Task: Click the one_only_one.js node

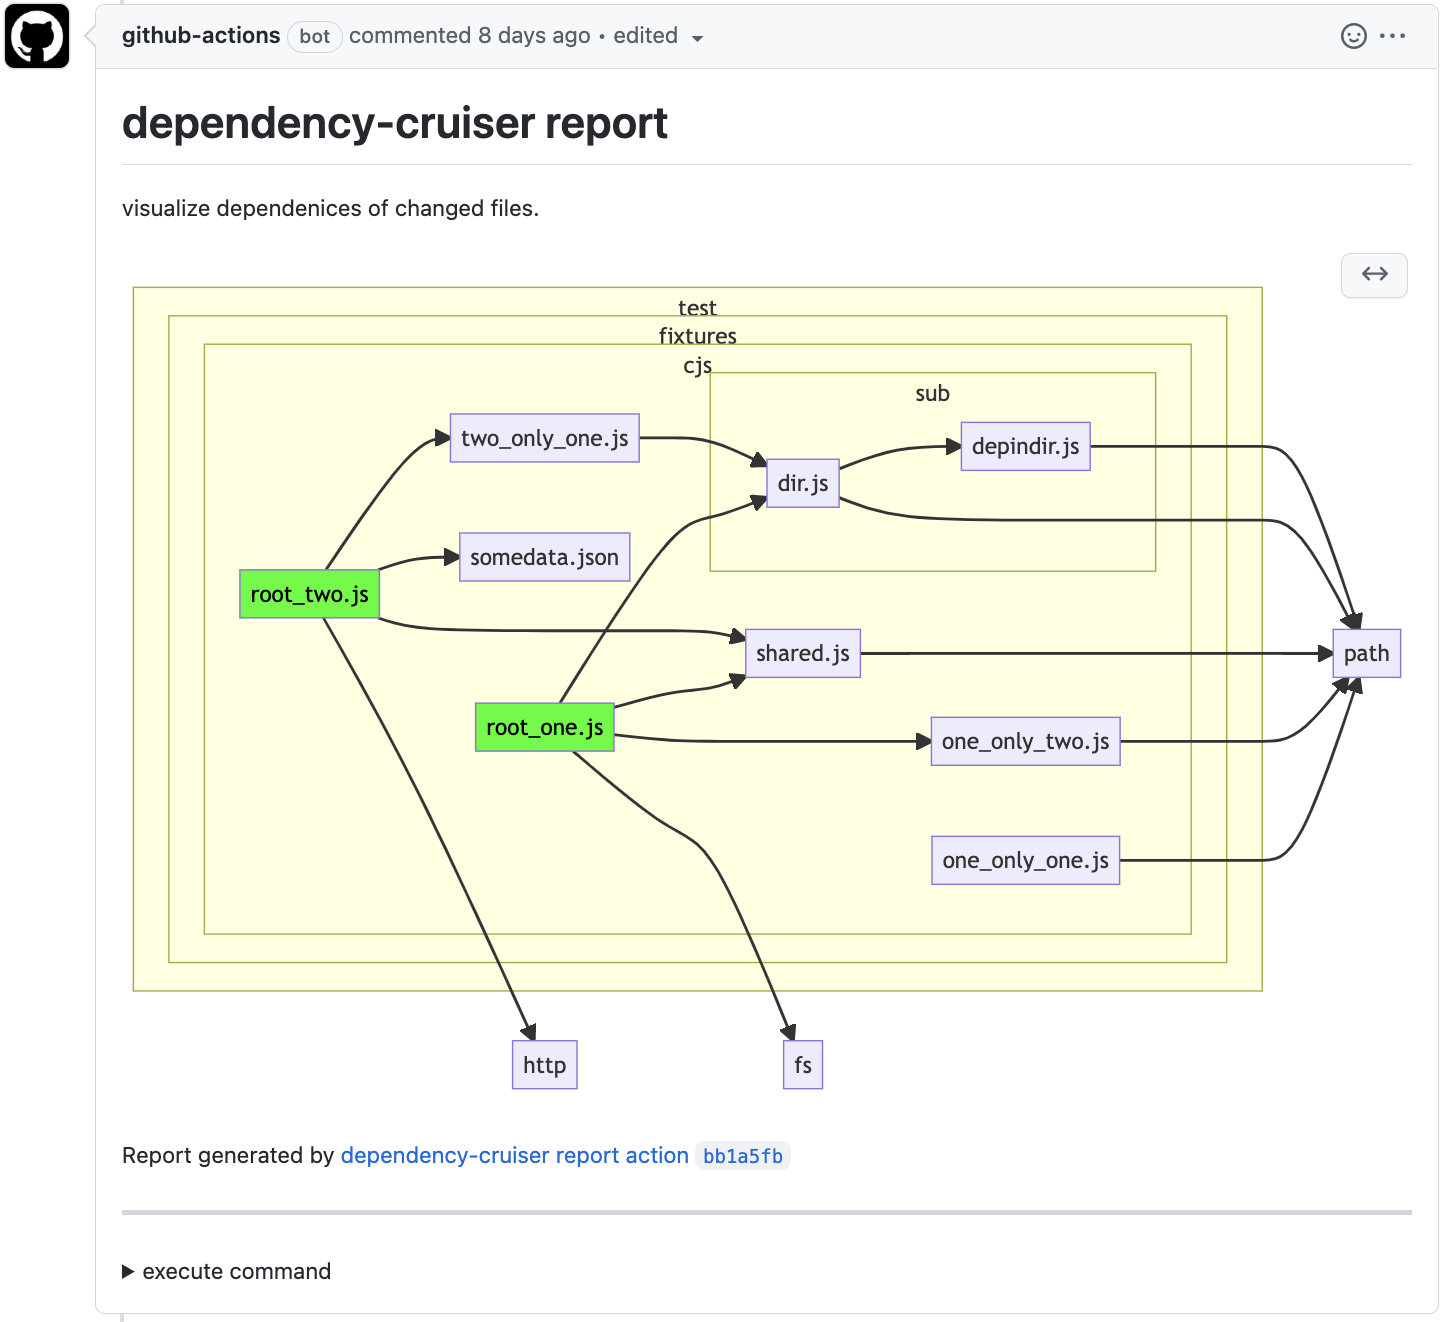Action: point(1025,860)
